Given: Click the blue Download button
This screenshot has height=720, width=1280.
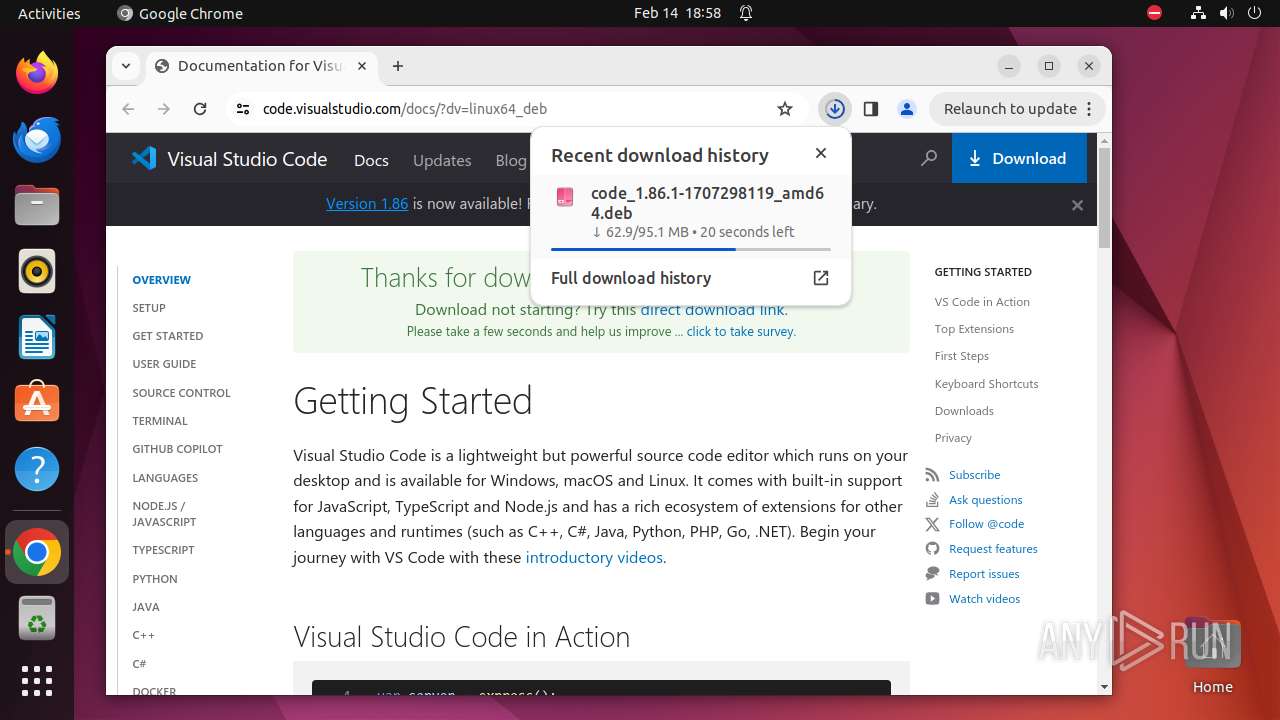Looking at the screenshot, I should [1019, 158].
